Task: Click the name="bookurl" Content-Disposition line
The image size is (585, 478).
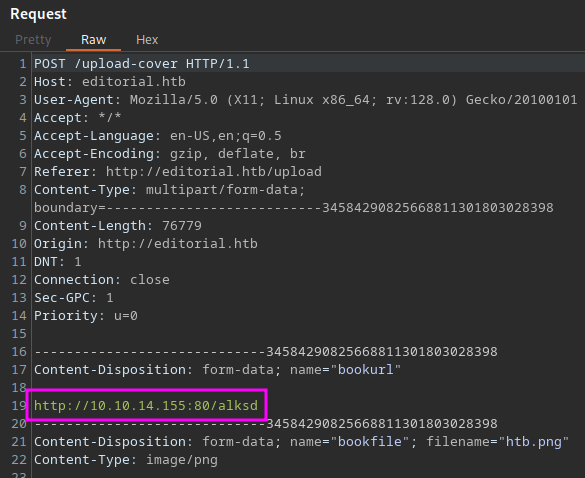Action: [x=218, y=369]
